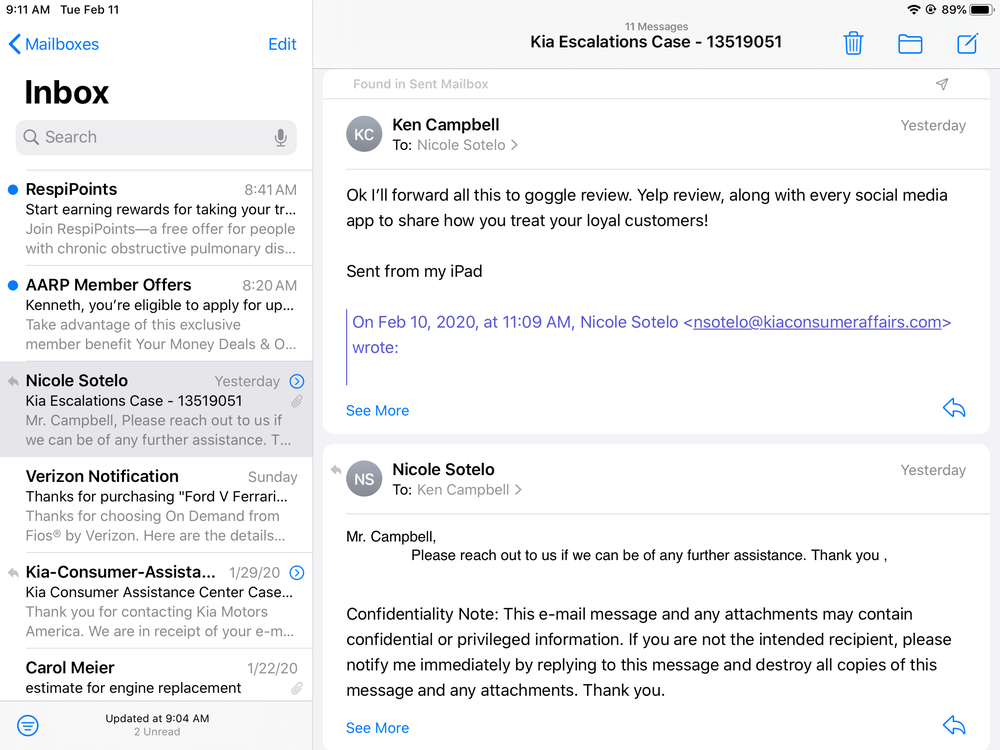Open the nsotelo@kiaconsumeraffairs.com email link
The height and width of the screenshot is (750, 1000).
coord(817,322)
